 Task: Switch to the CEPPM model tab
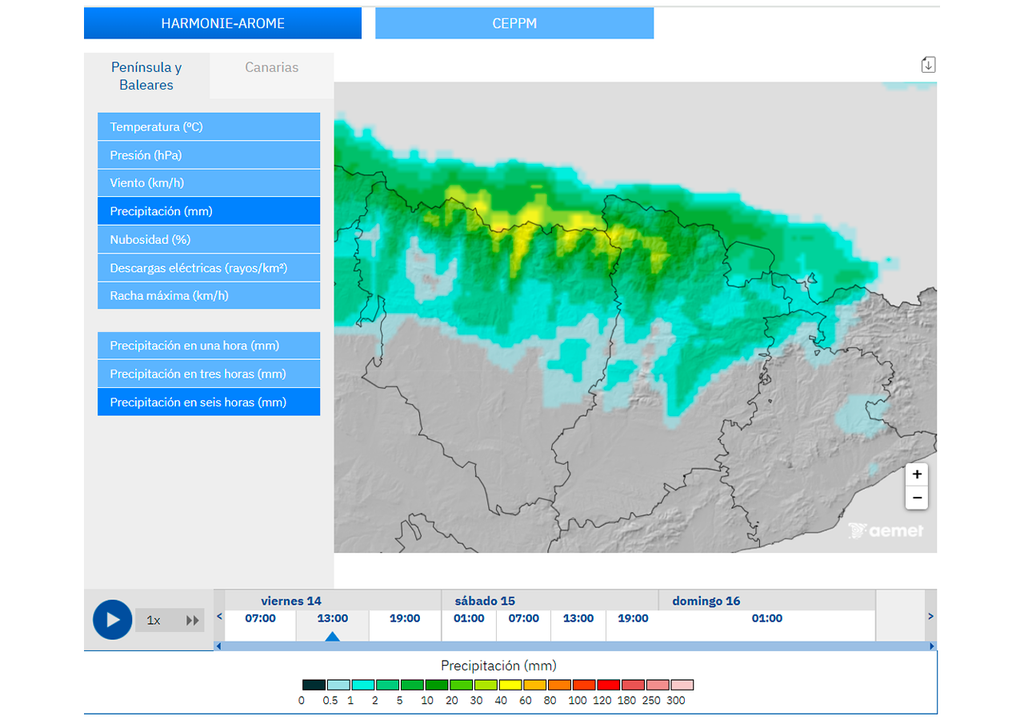pos(514,23)
